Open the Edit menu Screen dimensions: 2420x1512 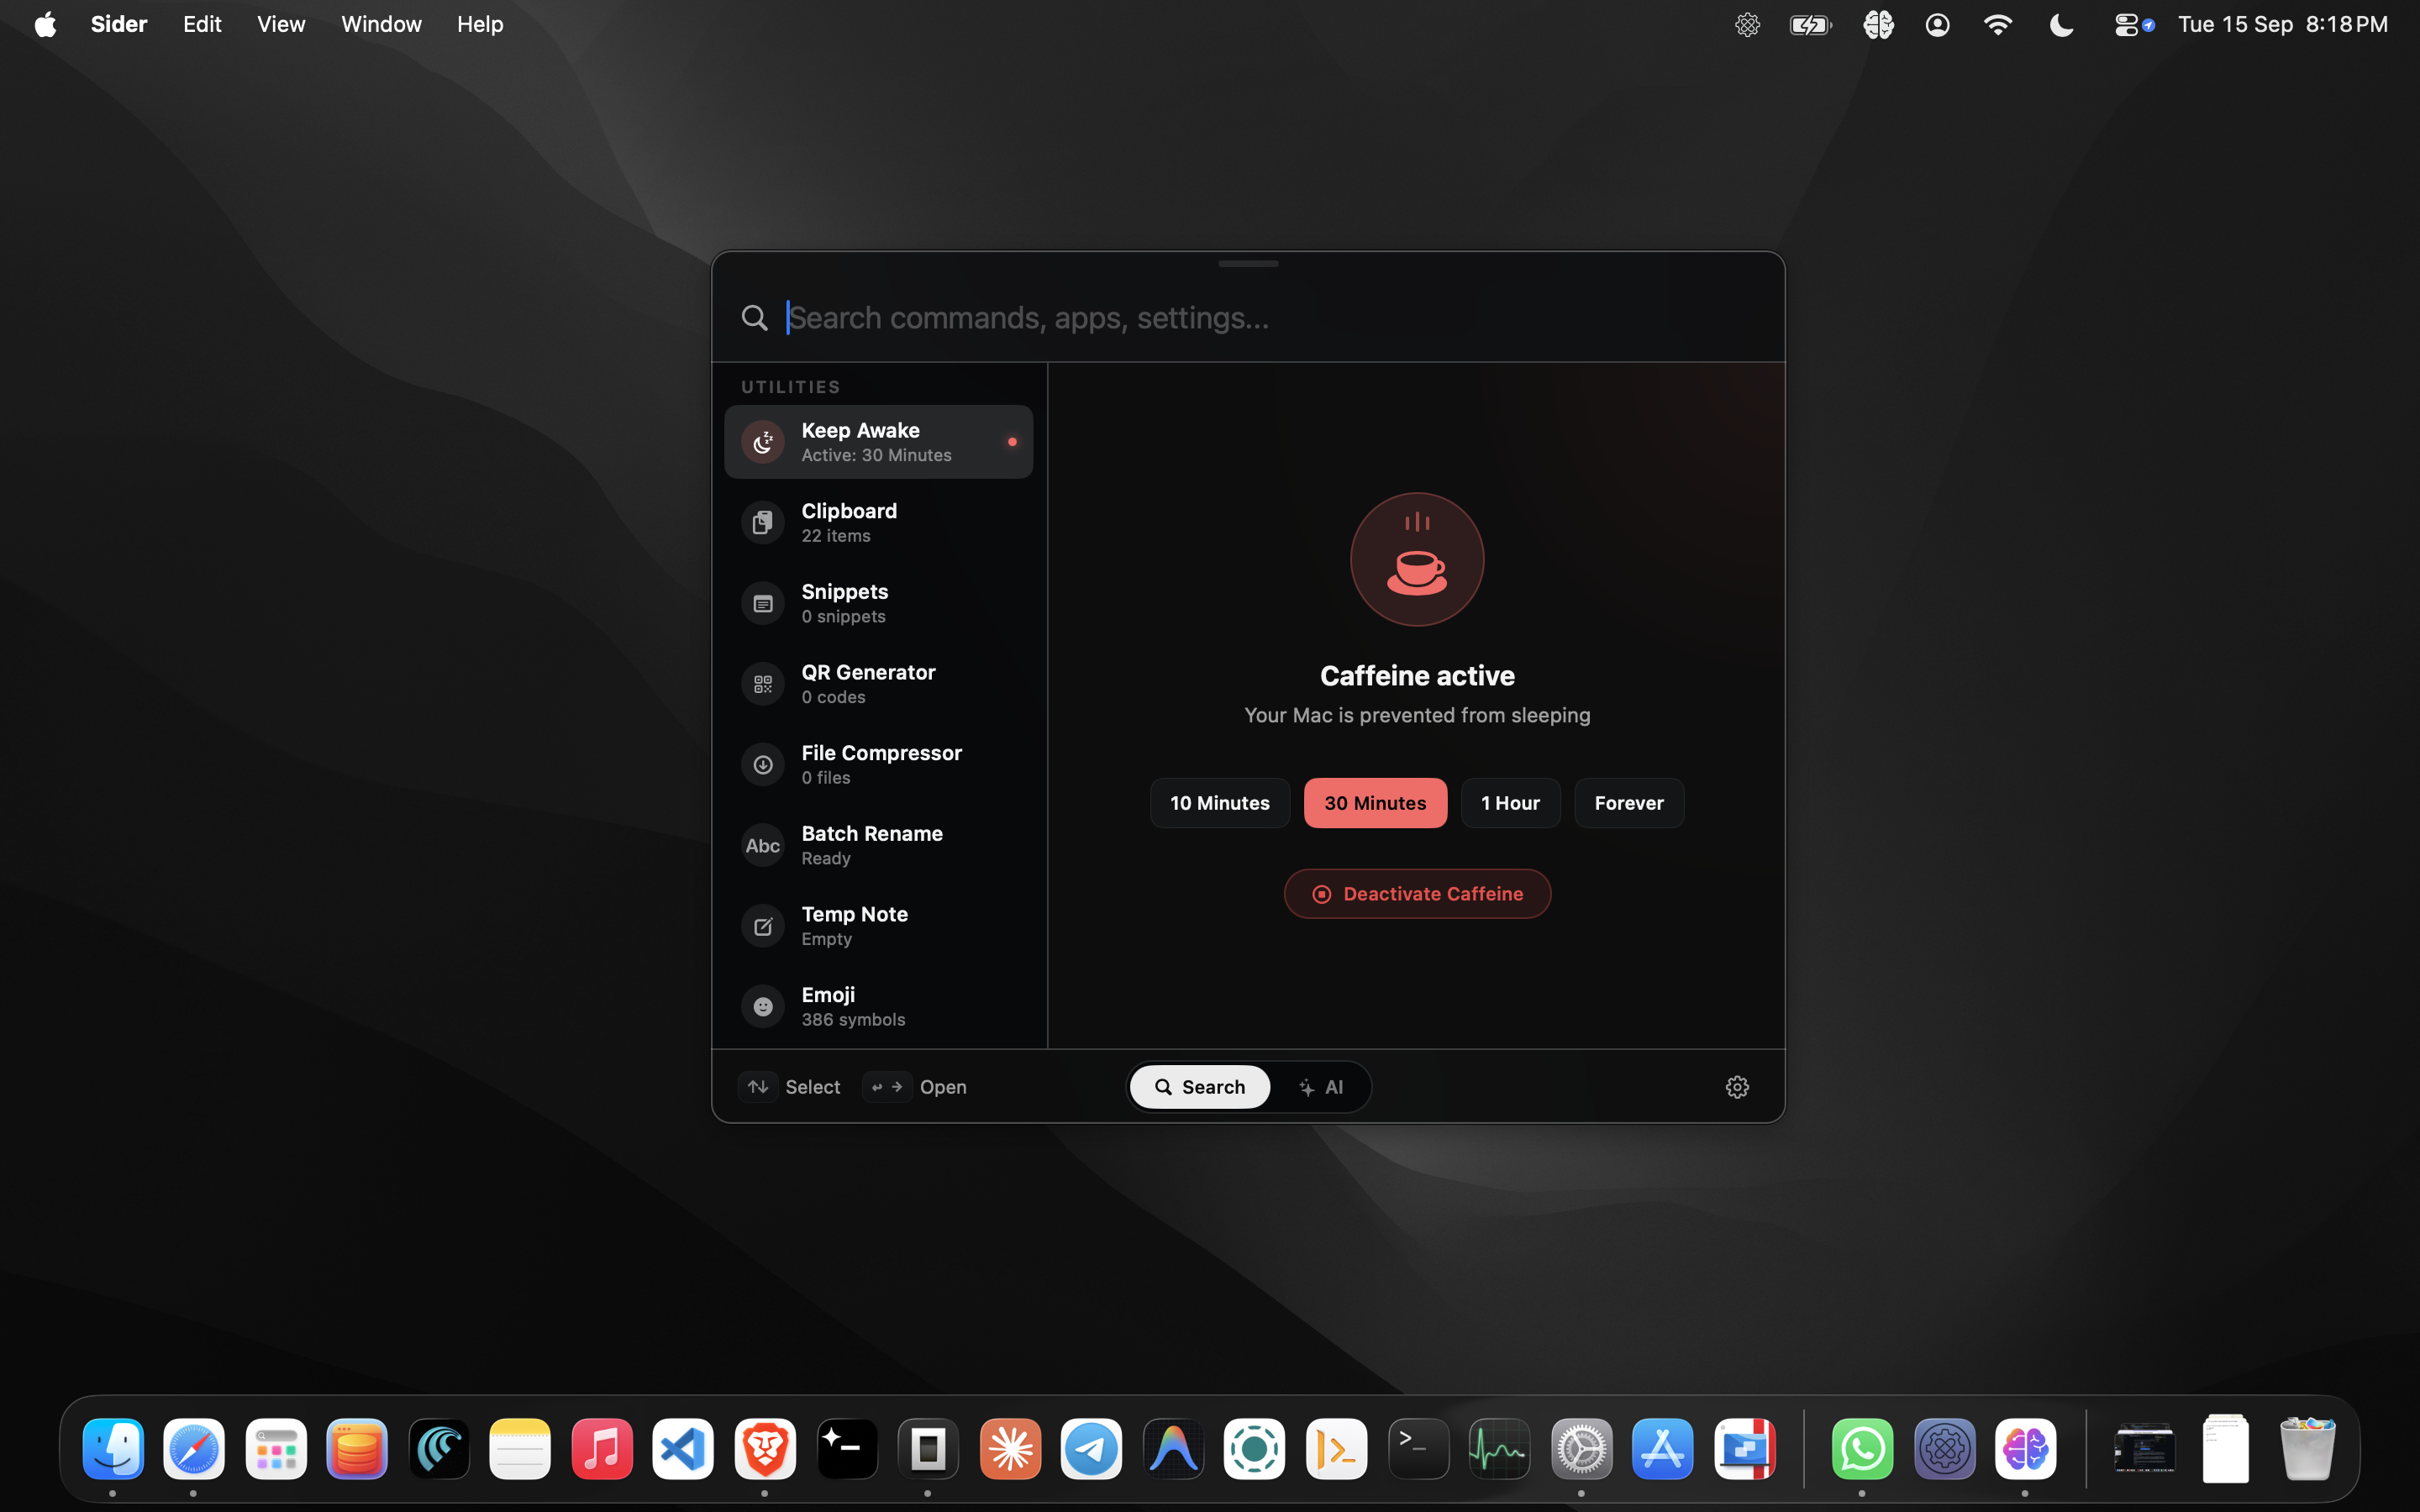pos(202,24)
